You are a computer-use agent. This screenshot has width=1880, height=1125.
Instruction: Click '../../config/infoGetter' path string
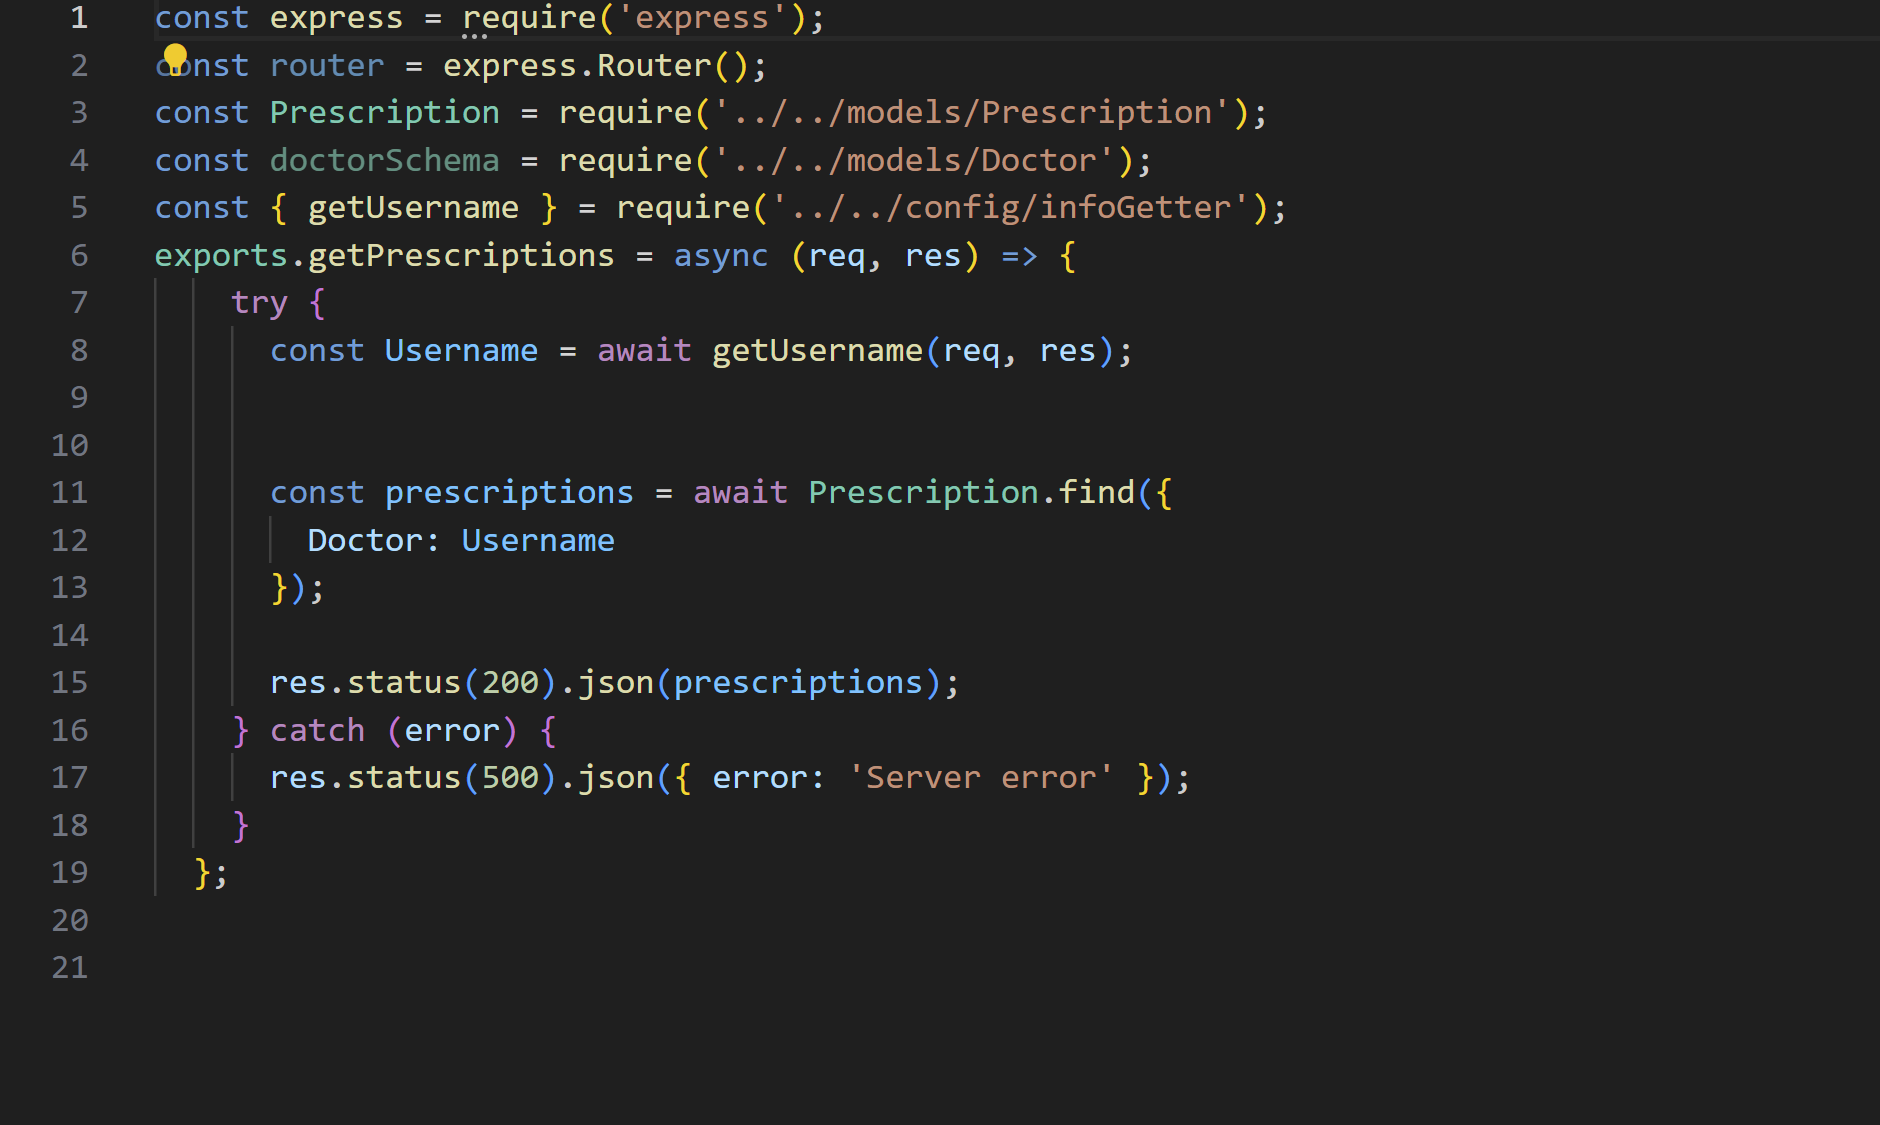pyautogui.click(x=1010, y=208)
